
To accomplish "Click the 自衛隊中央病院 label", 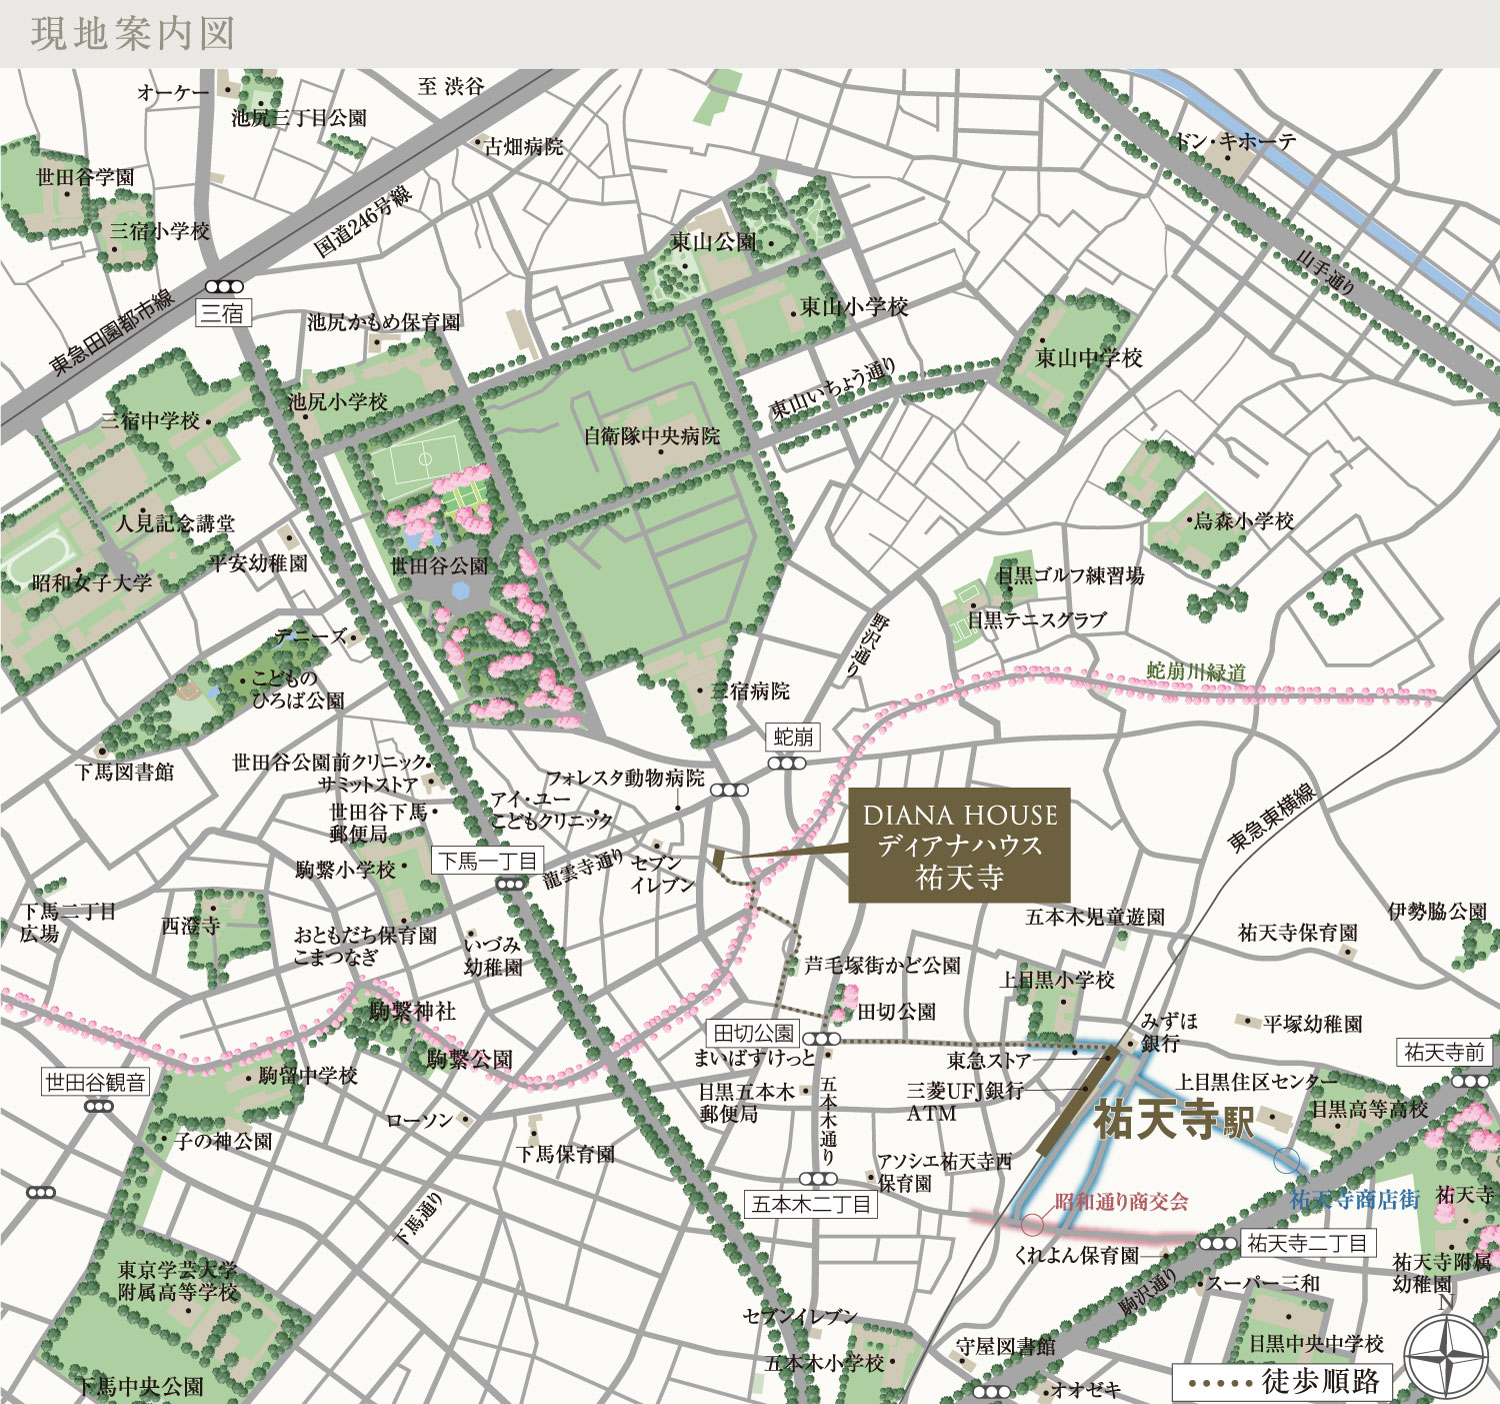I will (651, 436).
